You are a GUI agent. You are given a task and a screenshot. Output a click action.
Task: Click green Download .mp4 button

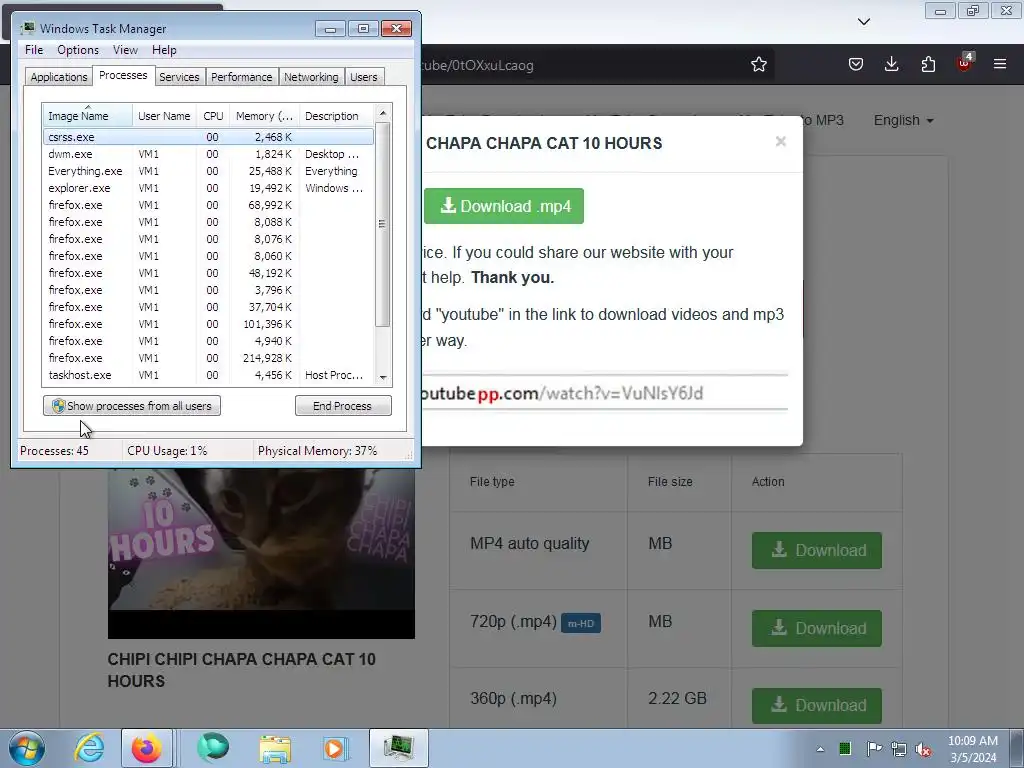[x=504, y=206]
